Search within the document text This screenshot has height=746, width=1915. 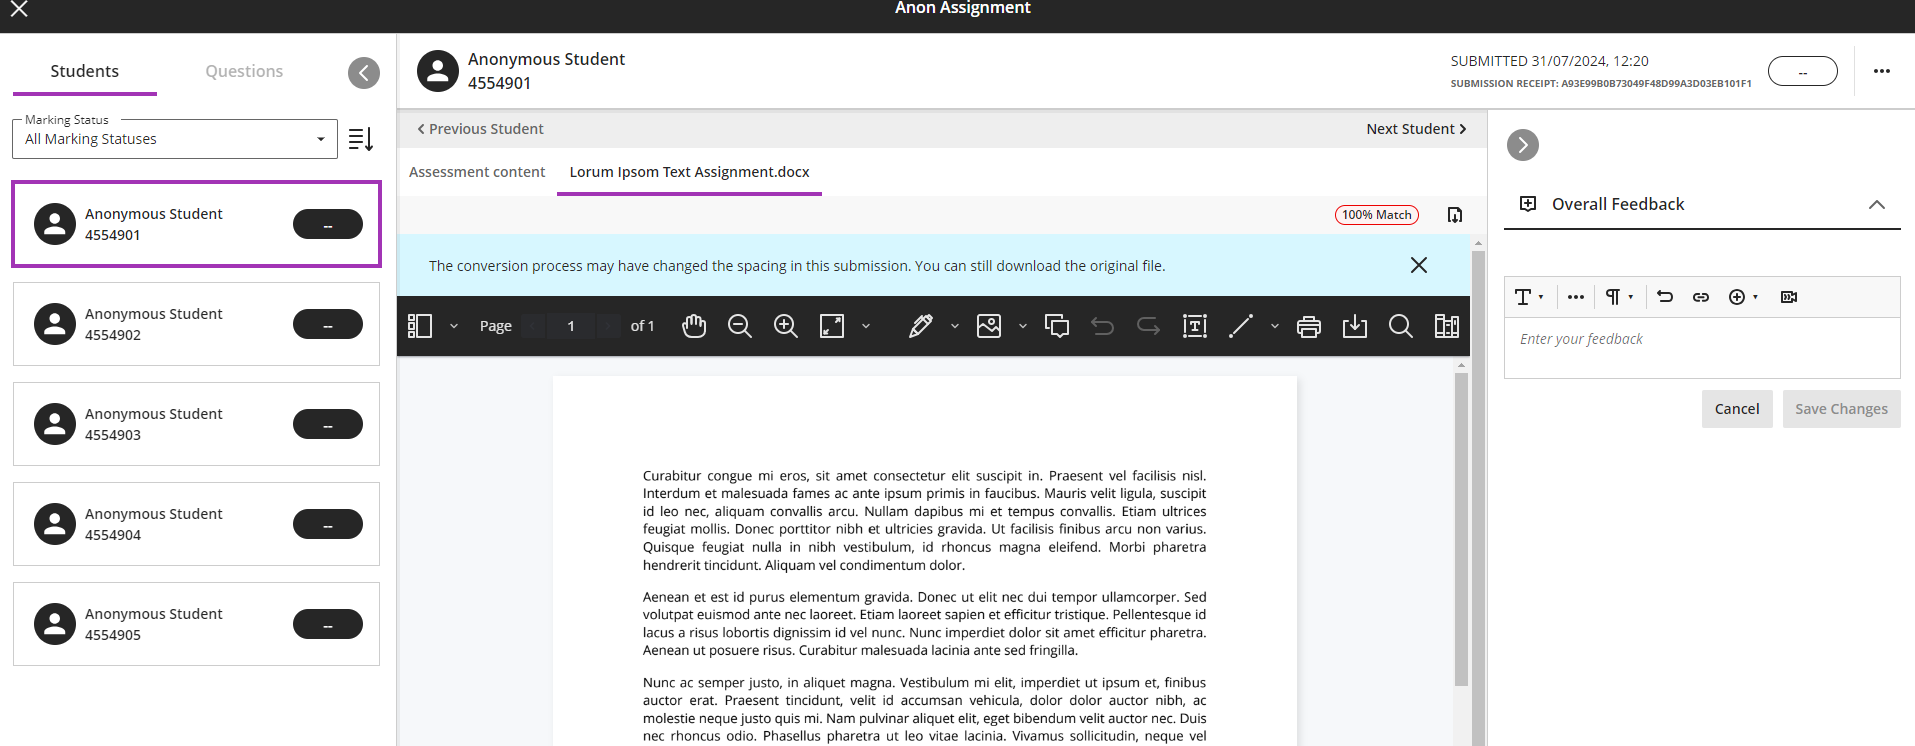(1401, 326)
